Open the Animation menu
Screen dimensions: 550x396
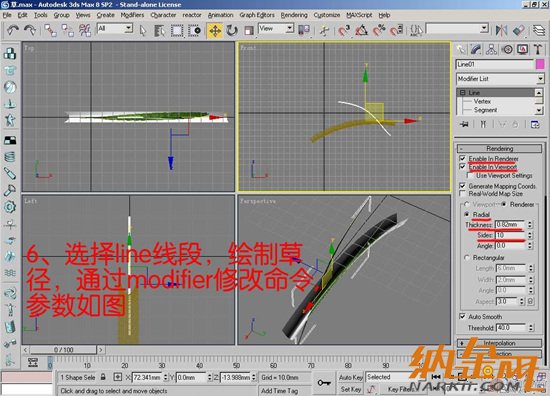pos(220,15)
